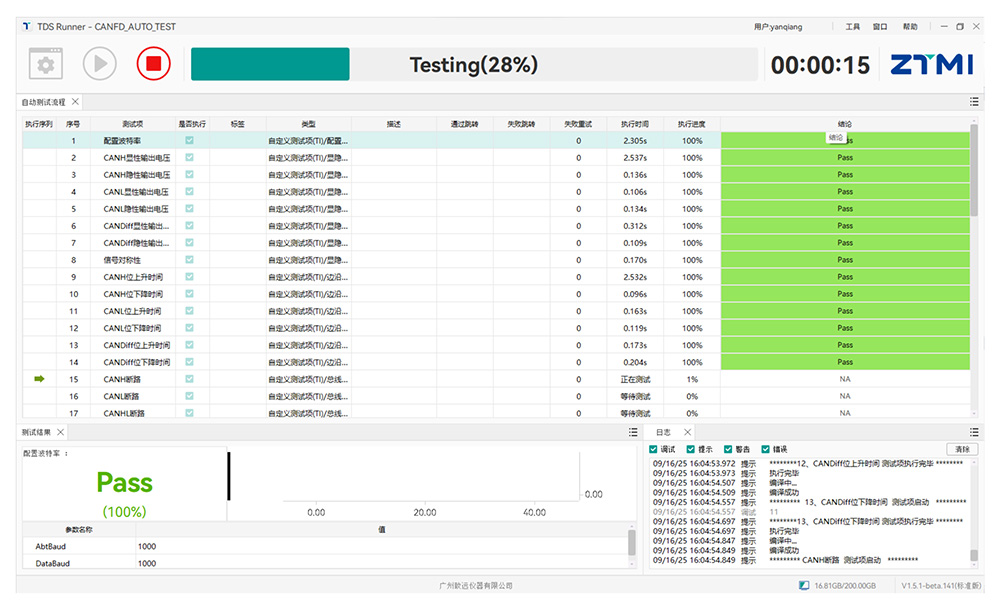This screenshot has height=610, width=1000.
Task: Toggle the 错误 log filter checkbox
Action: (765, 449)
